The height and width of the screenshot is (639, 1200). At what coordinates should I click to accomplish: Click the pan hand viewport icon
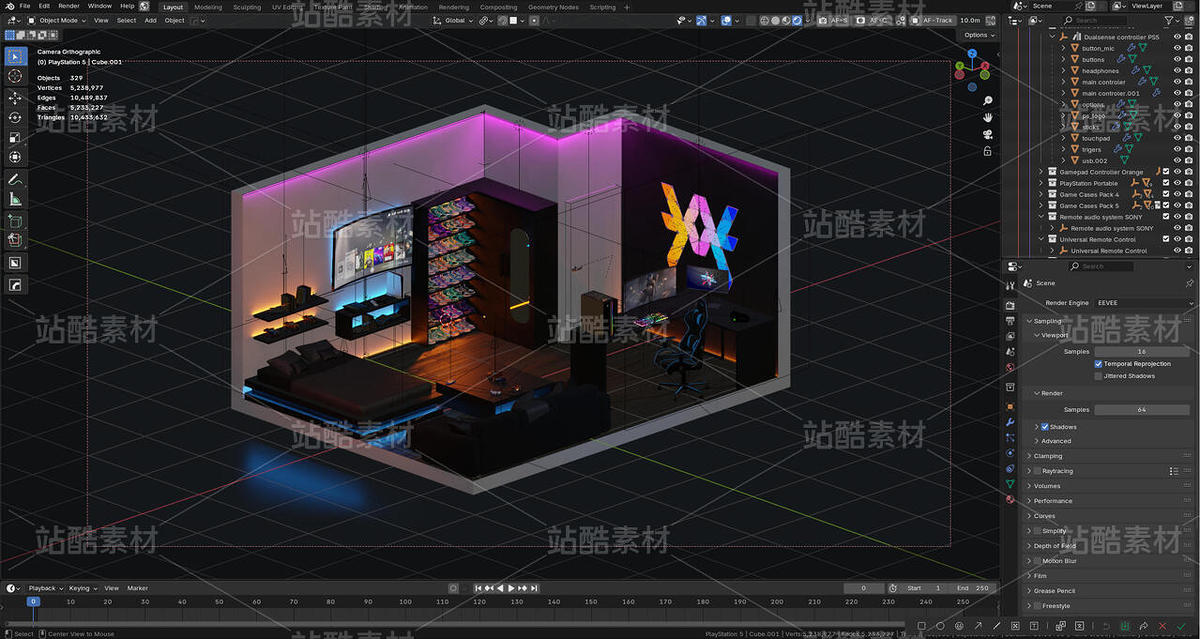pyautogui.click(x=987, y=117)
